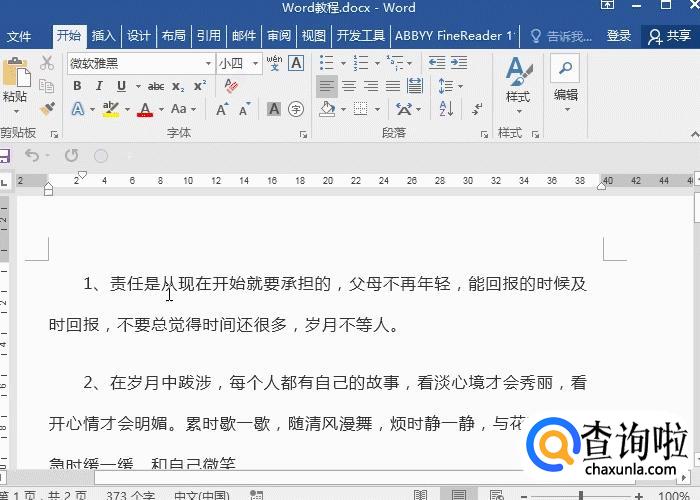
Task: Open the font name dropdown 微软雅黑
Action: point(140,63)
